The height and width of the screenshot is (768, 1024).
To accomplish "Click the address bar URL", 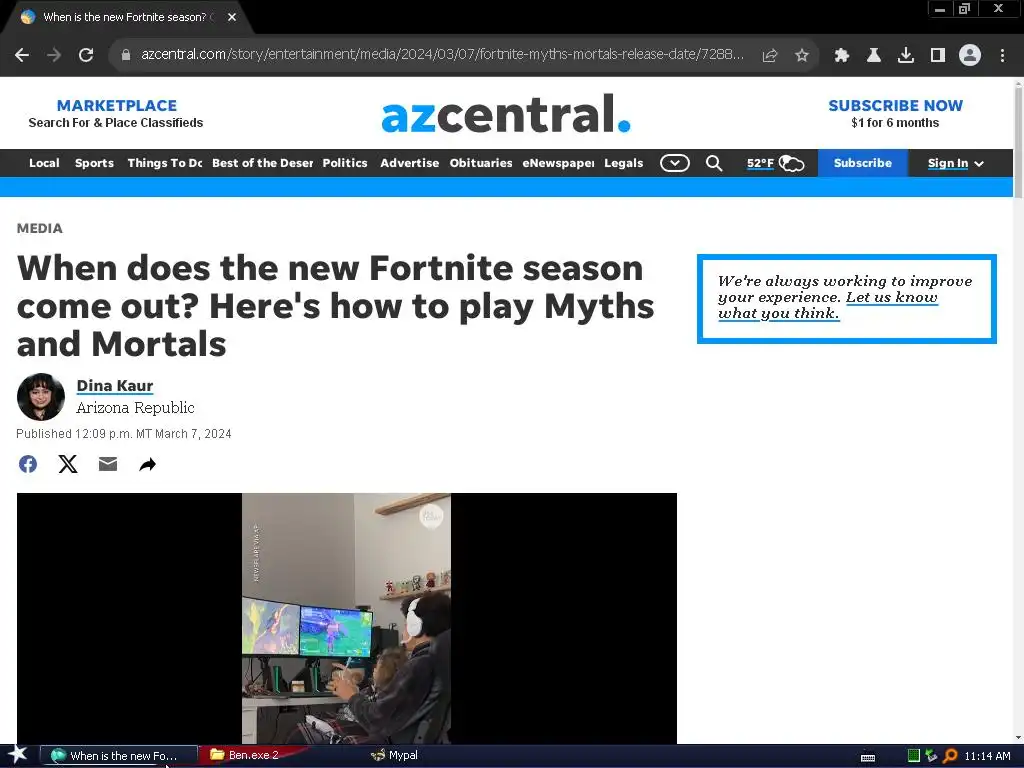I will (442, 54).
